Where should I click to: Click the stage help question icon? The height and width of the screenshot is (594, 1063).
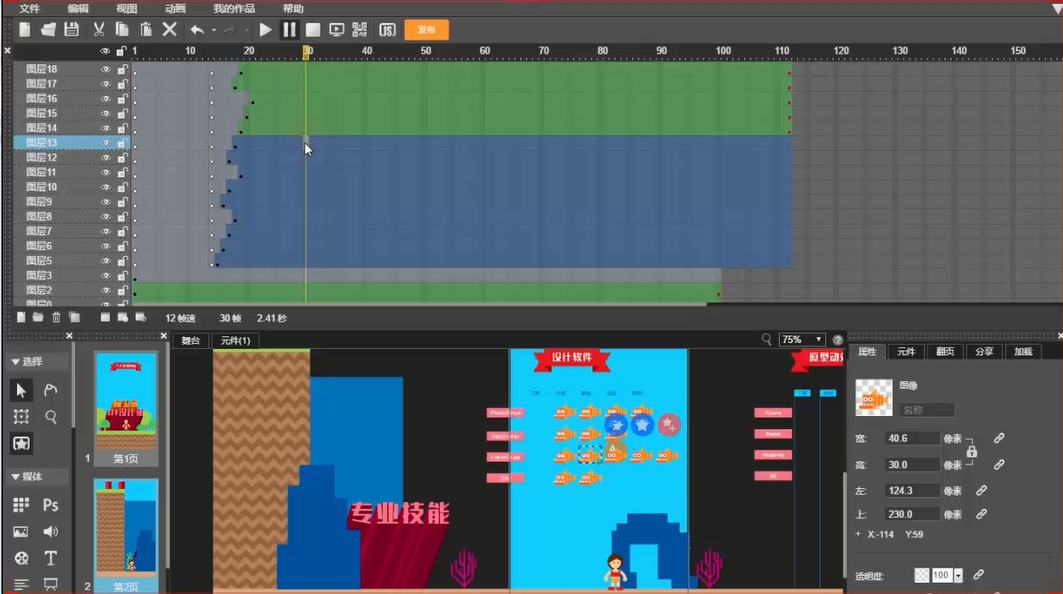coord(838,340)
